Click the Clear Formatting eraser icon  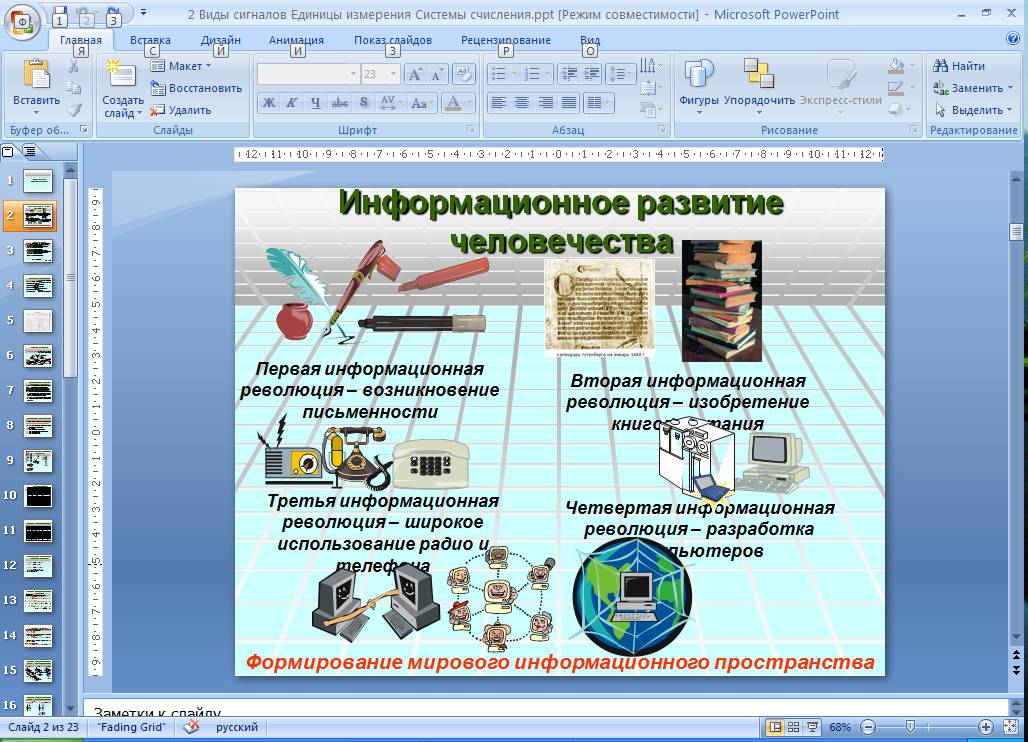pyautogui.click(x=462, y=74)
